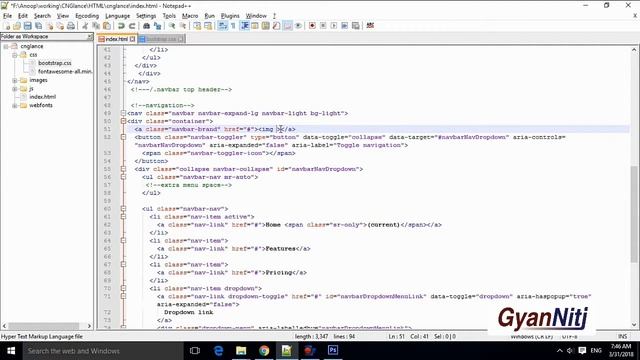Open Chrome from the taskbar
Image resolution: width=640 pixels, height=360 pixels.
264,350
